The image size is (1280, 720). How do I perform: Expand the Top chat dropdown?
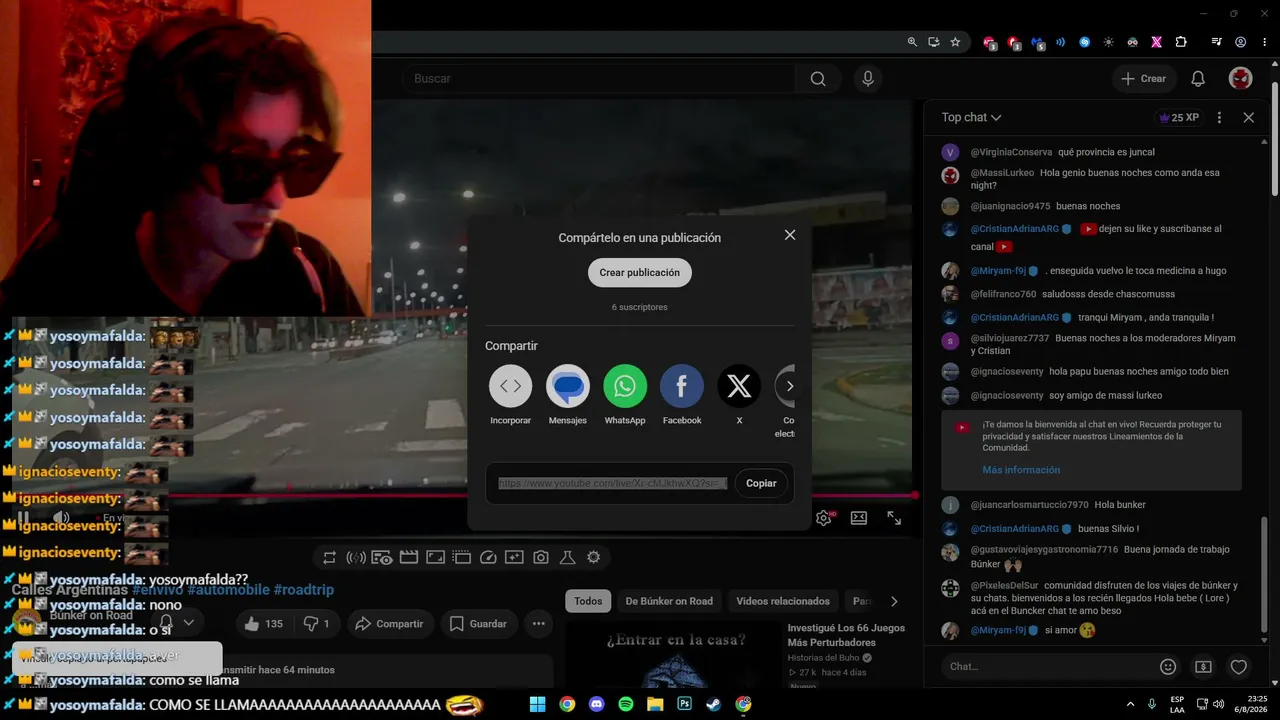click(971, 117)
